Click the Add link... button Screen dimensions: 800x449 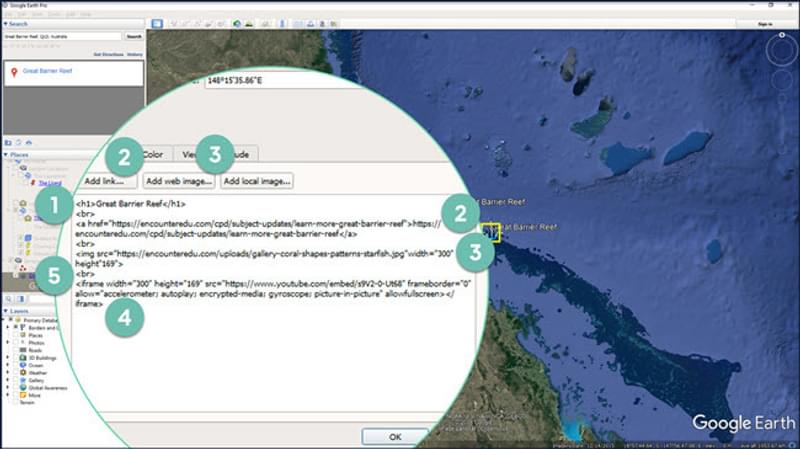[110, 181]
